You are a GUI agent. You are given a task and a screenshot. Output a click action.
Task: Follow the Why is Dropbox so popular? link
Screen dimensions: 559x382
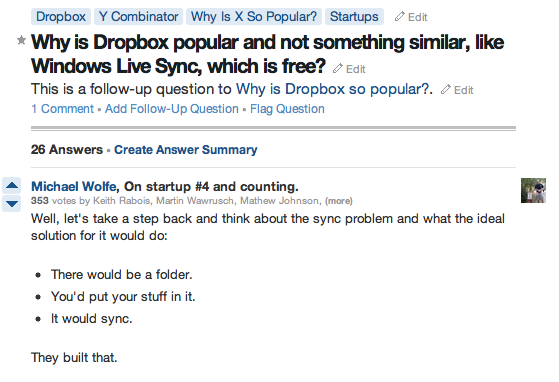[334, 89]
